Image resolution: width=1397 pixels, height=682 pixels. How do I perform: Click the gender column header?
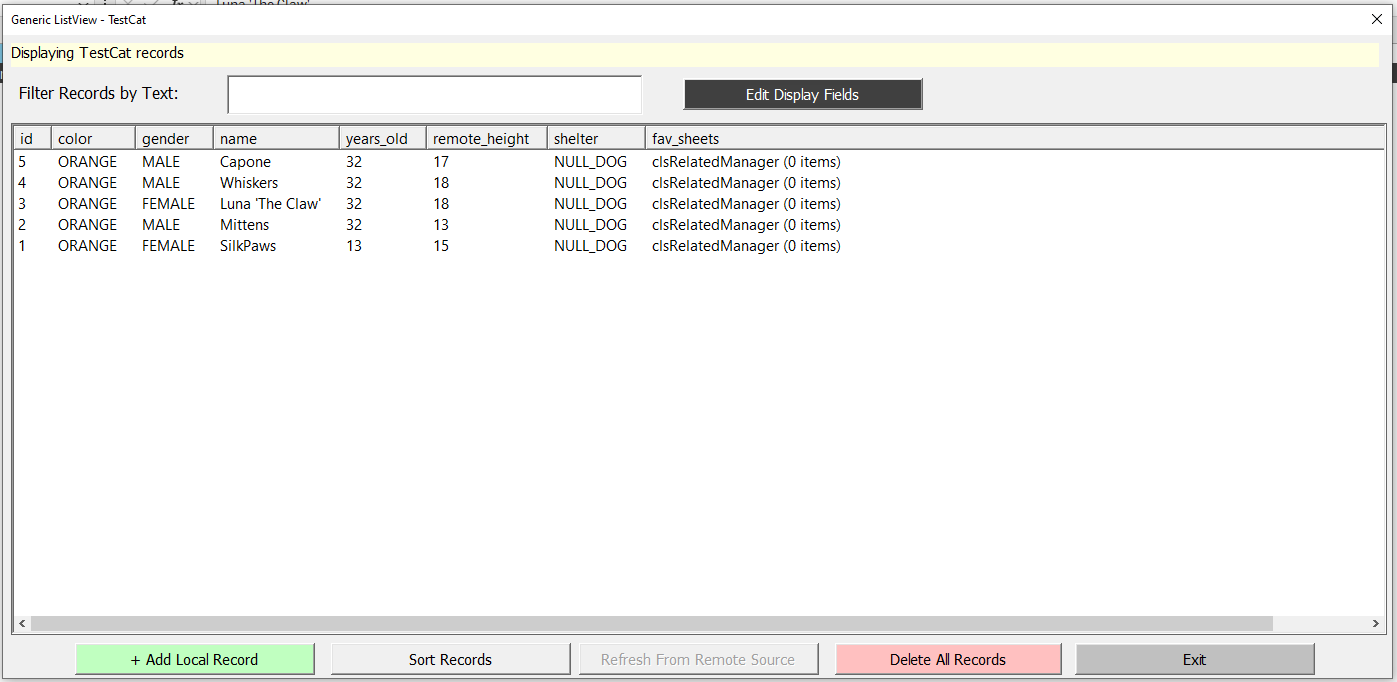(x=174, y=139)
